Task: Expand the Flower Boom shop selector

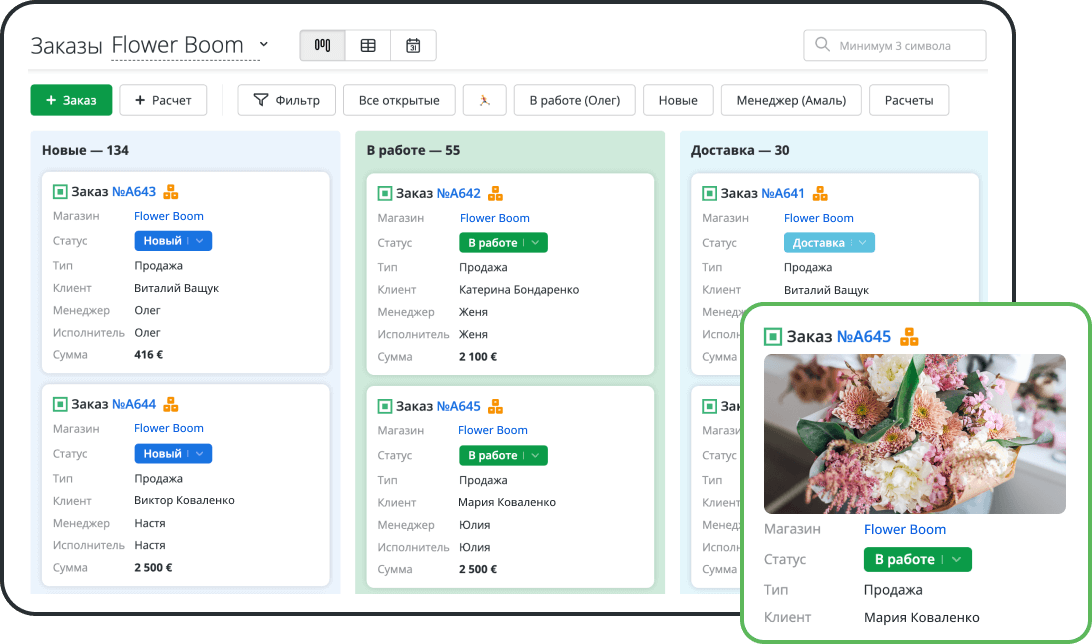Action: [x=264, y=45]
